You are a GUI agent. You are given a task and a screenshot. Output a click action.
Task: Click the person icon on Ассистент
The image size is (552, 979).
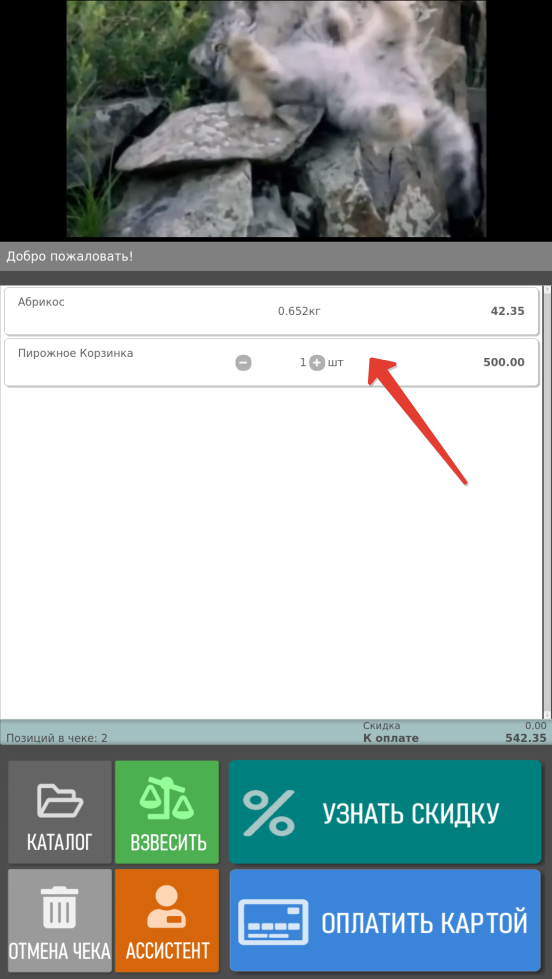click(167, 907)
